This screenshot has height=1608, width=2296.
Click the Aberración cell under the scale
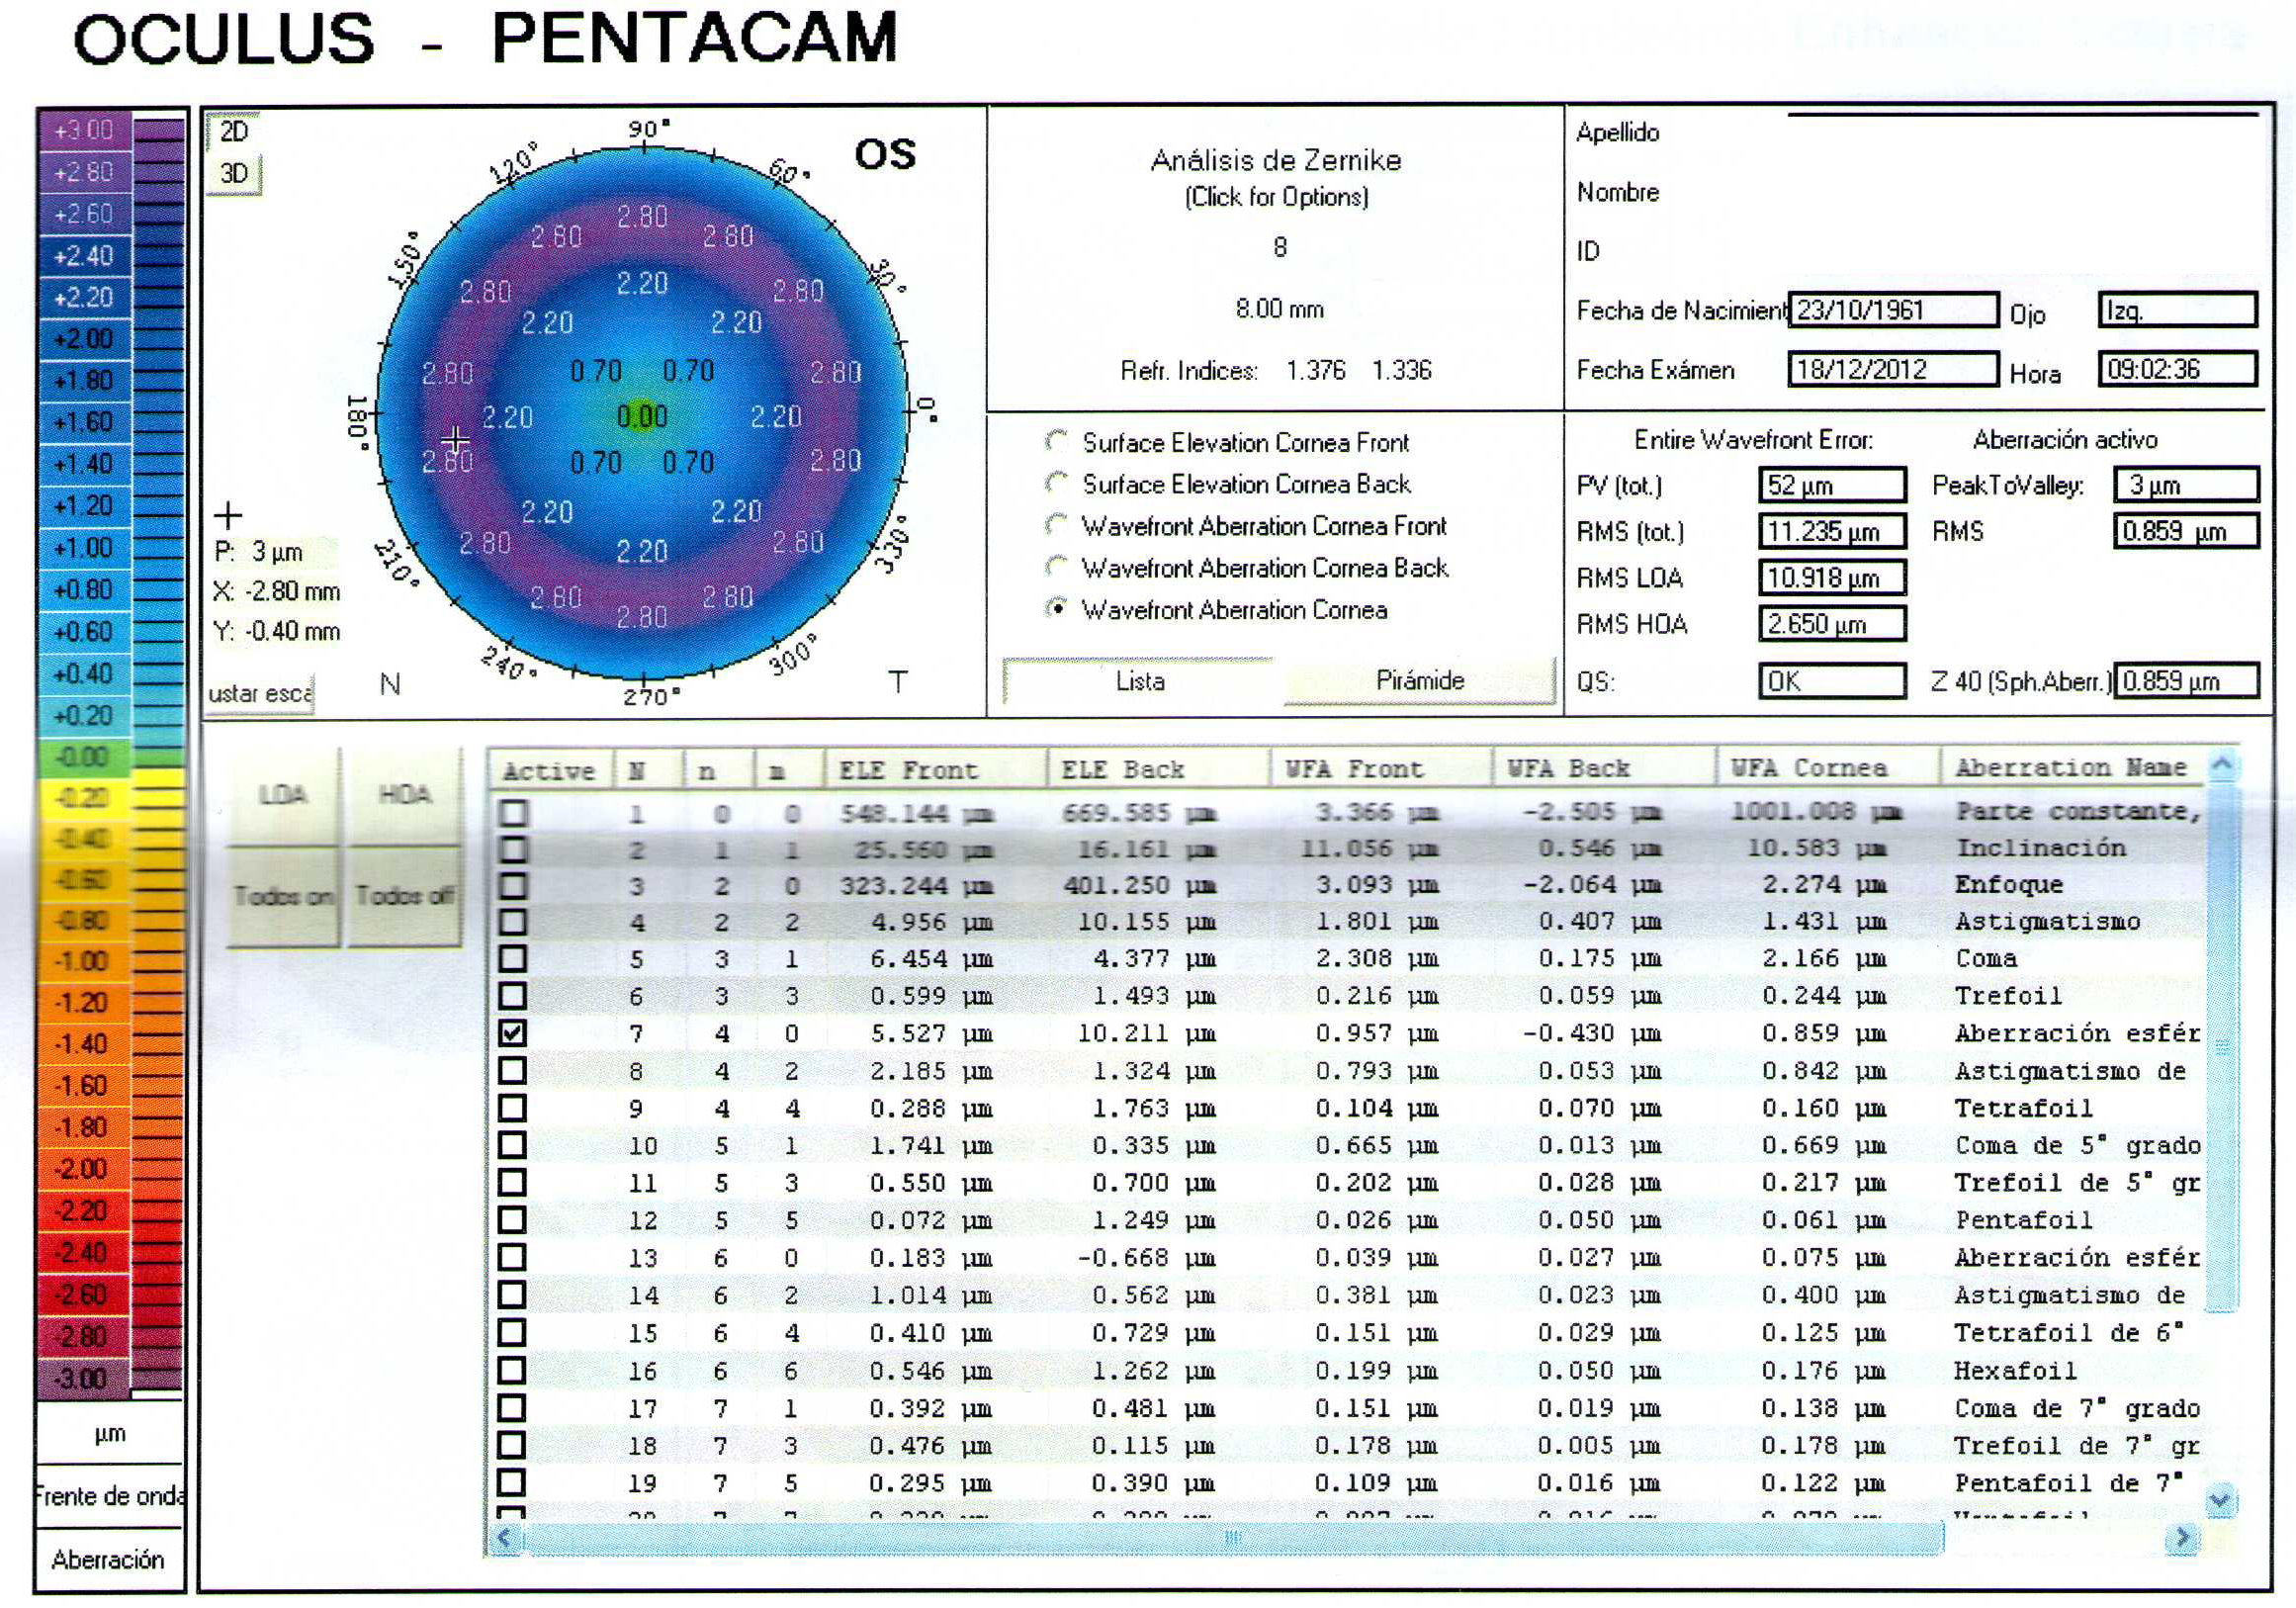point(109,1559)
